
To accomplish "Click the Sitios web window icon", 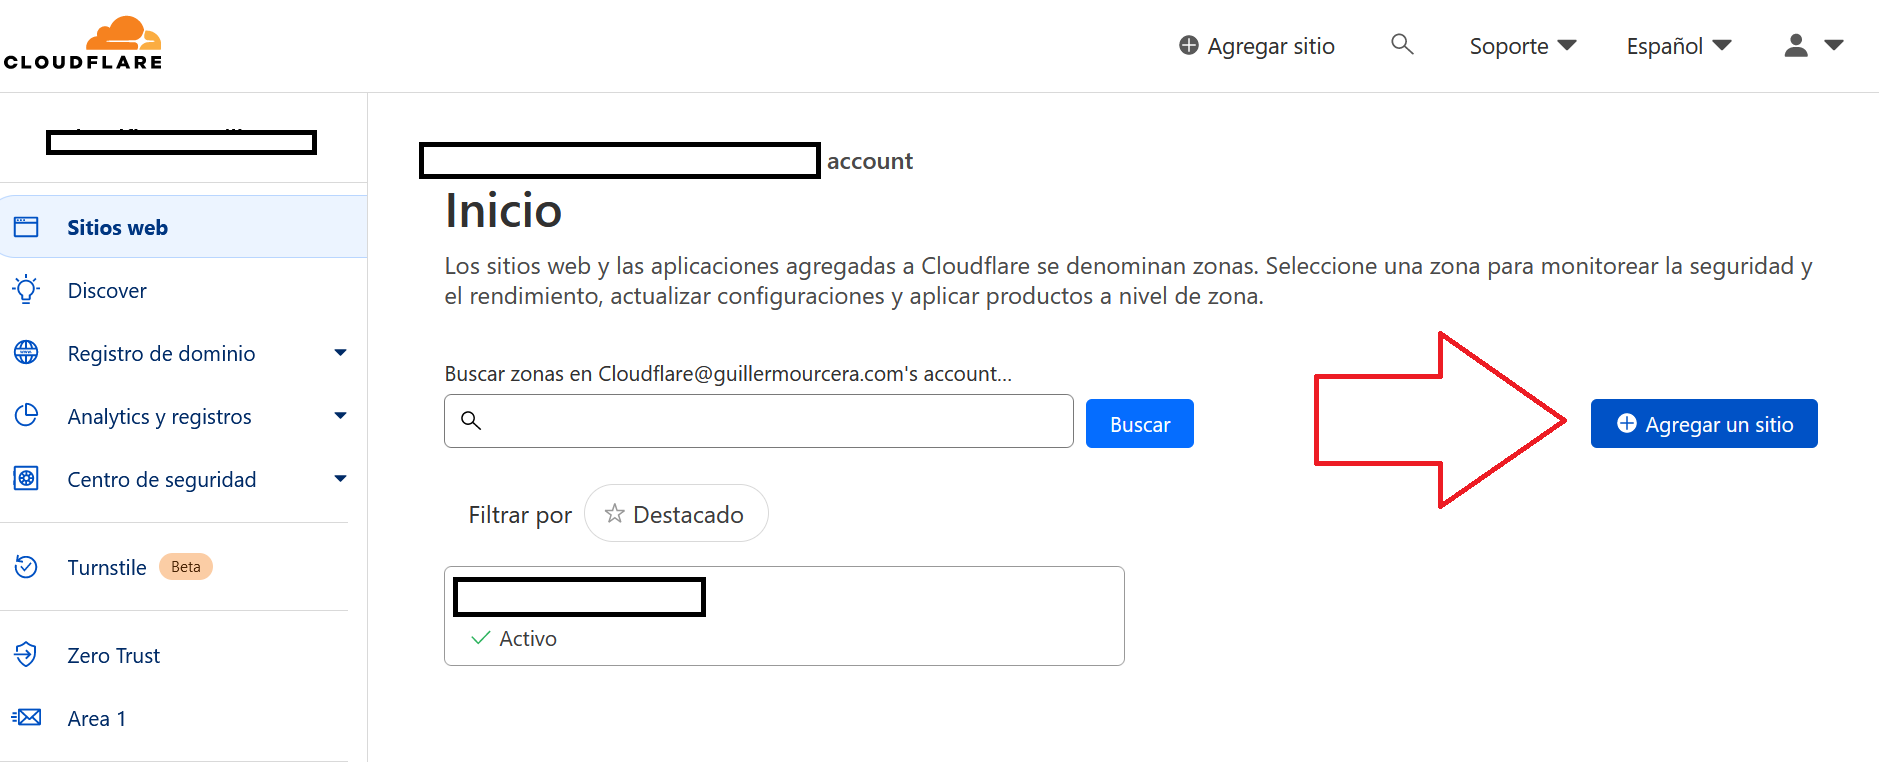I will point(26,227).
